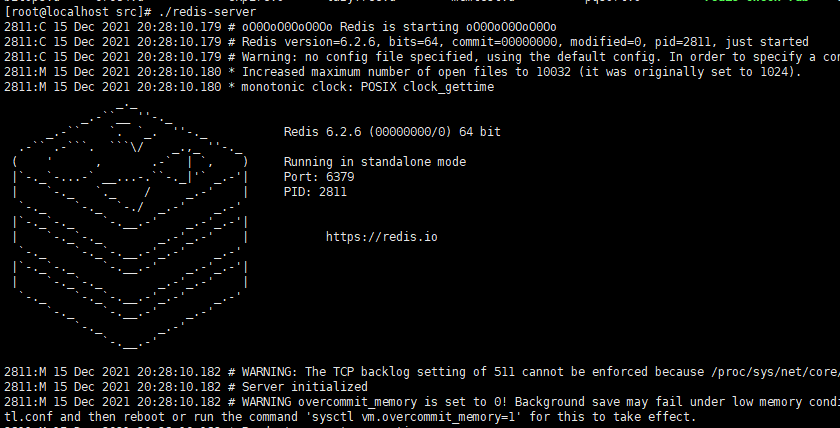This screenshot has height=428, width=840.
Task: Click the "Redis 6.2.6 (00000000/0) 64 bit" banner
Action: (x=392, y=132)
